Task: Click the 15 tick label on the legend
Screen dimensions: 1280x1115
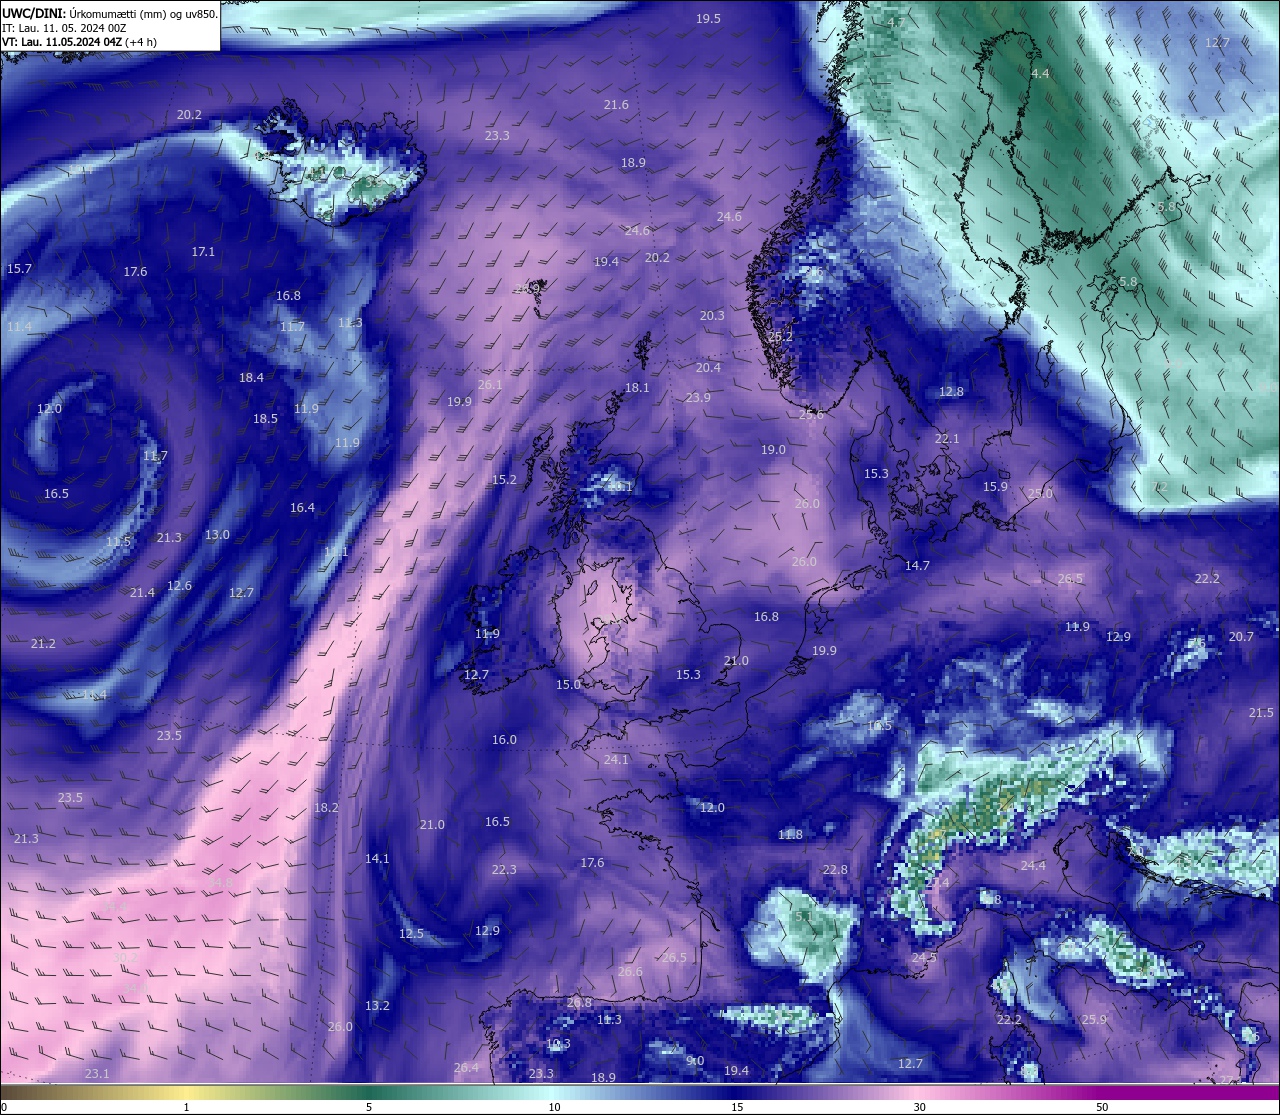Action: point(737,1107)
